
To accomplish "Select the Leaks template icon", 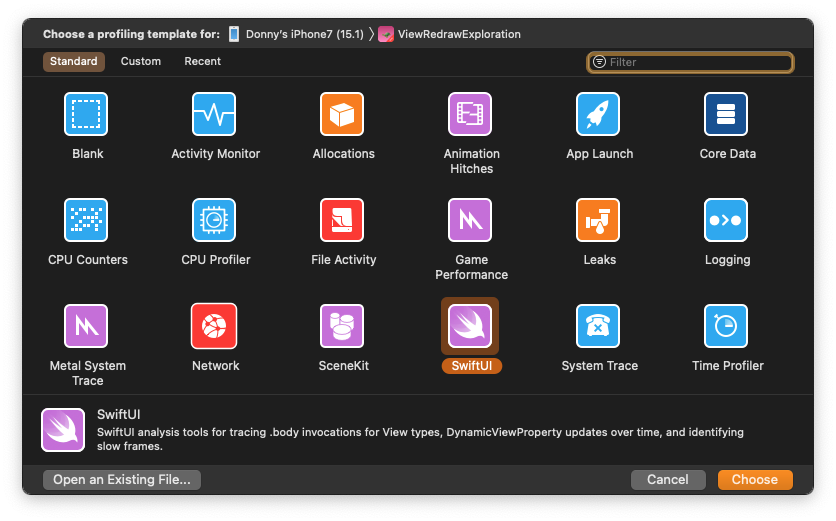I will (598, 220).
